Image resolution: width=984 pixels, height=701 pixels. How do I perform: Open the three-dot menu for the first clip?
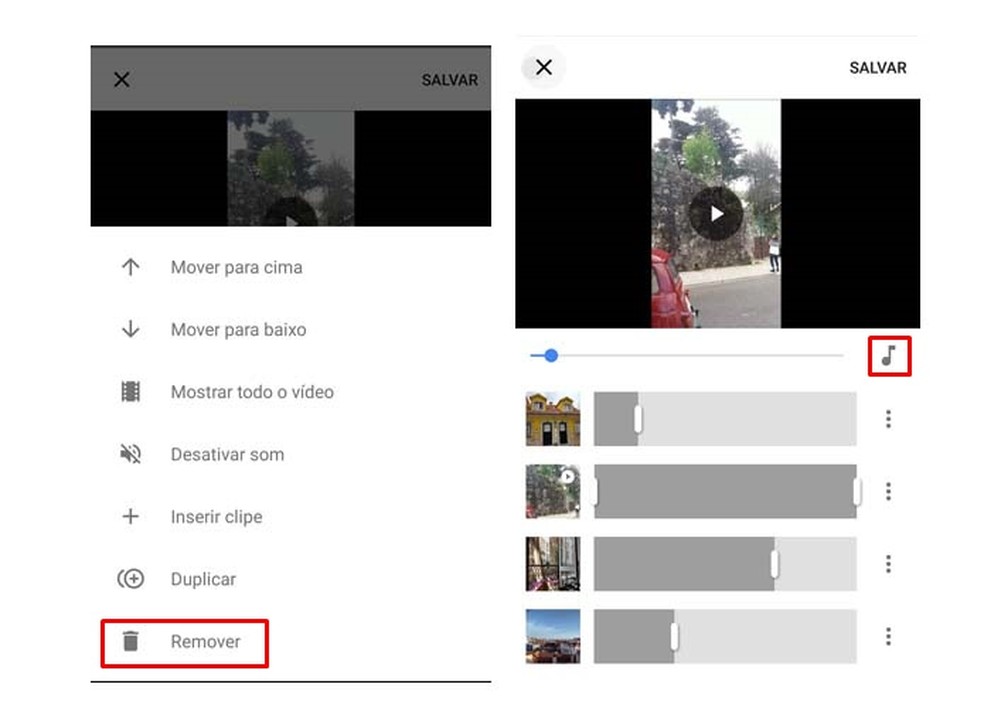888,419
